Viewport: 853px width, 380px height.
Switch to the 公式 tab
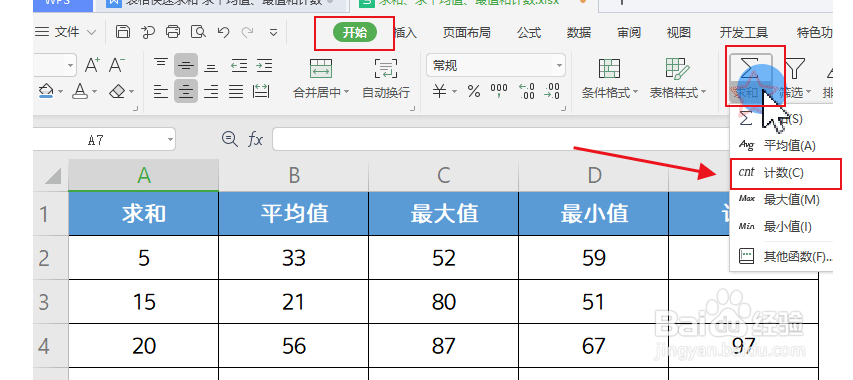click(529, 33)
